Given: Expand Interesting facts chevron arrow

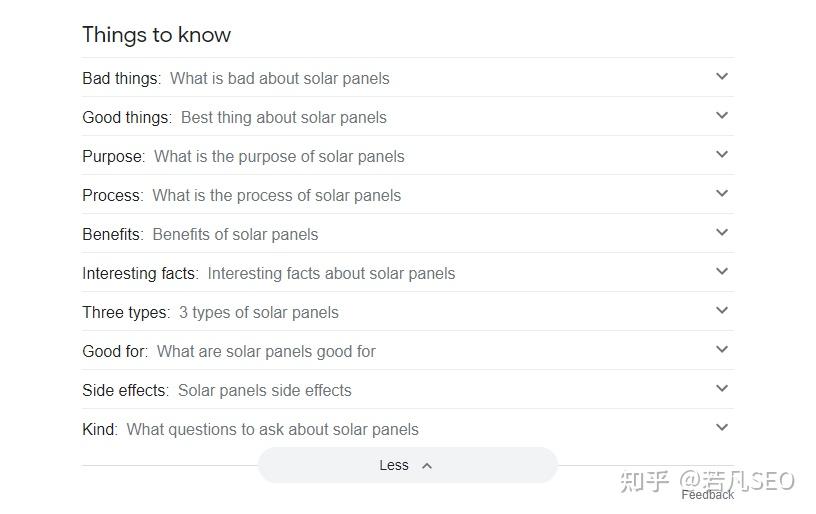Looking at the screenshot, I should tap(722, 272).
